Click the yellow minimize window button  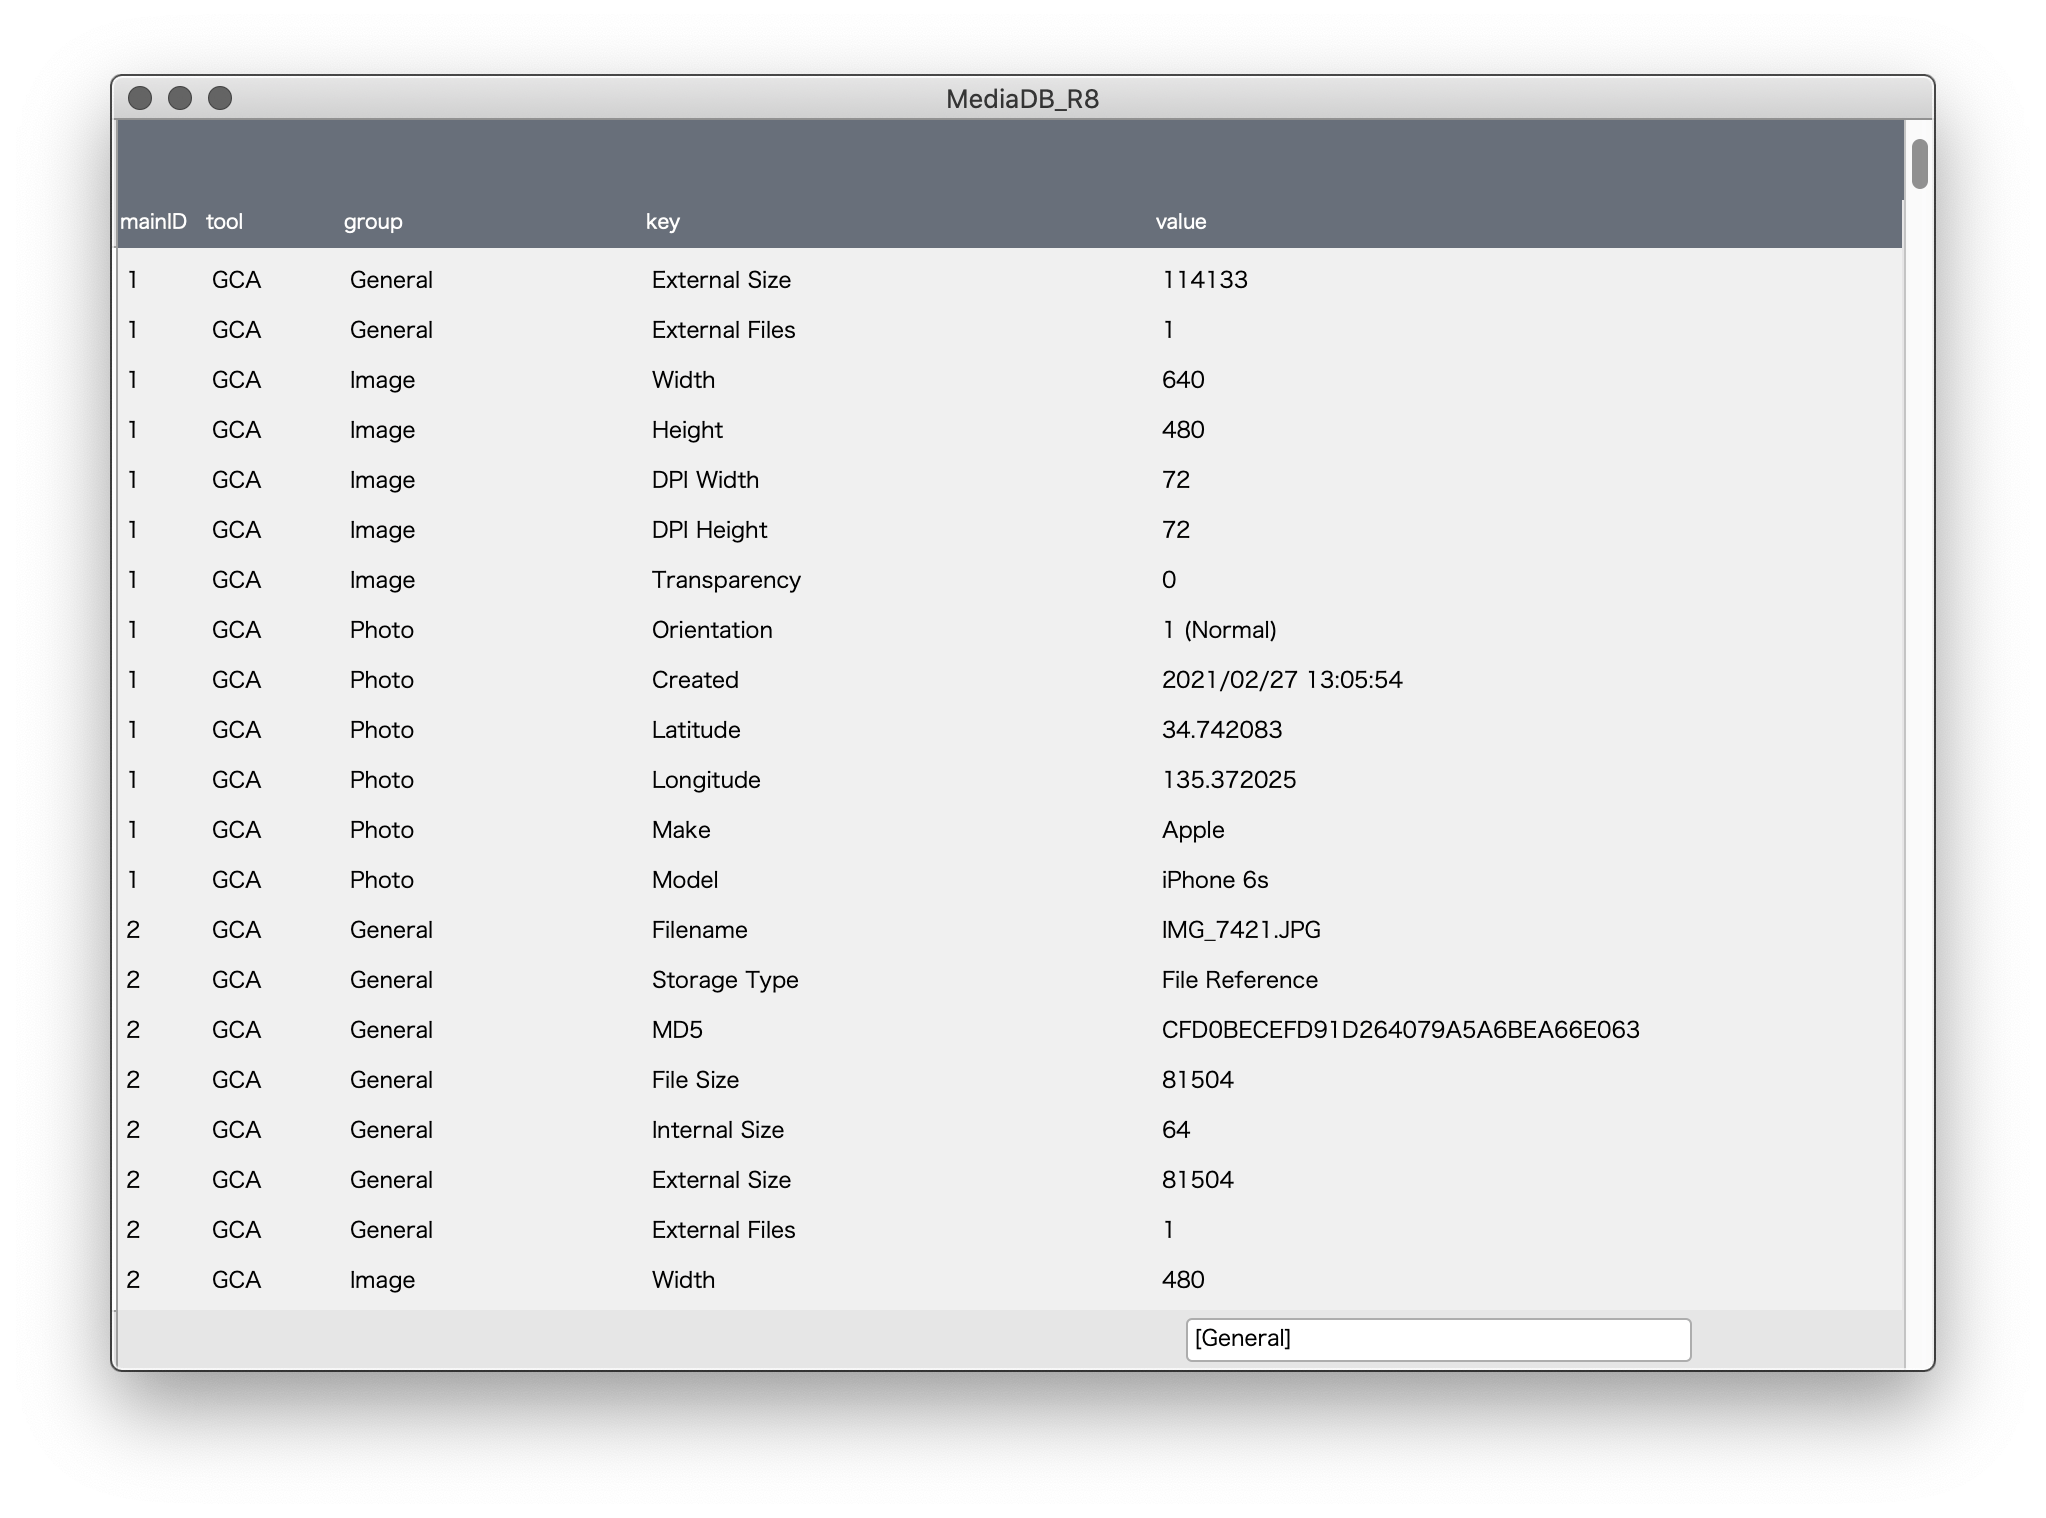point(181,99)
